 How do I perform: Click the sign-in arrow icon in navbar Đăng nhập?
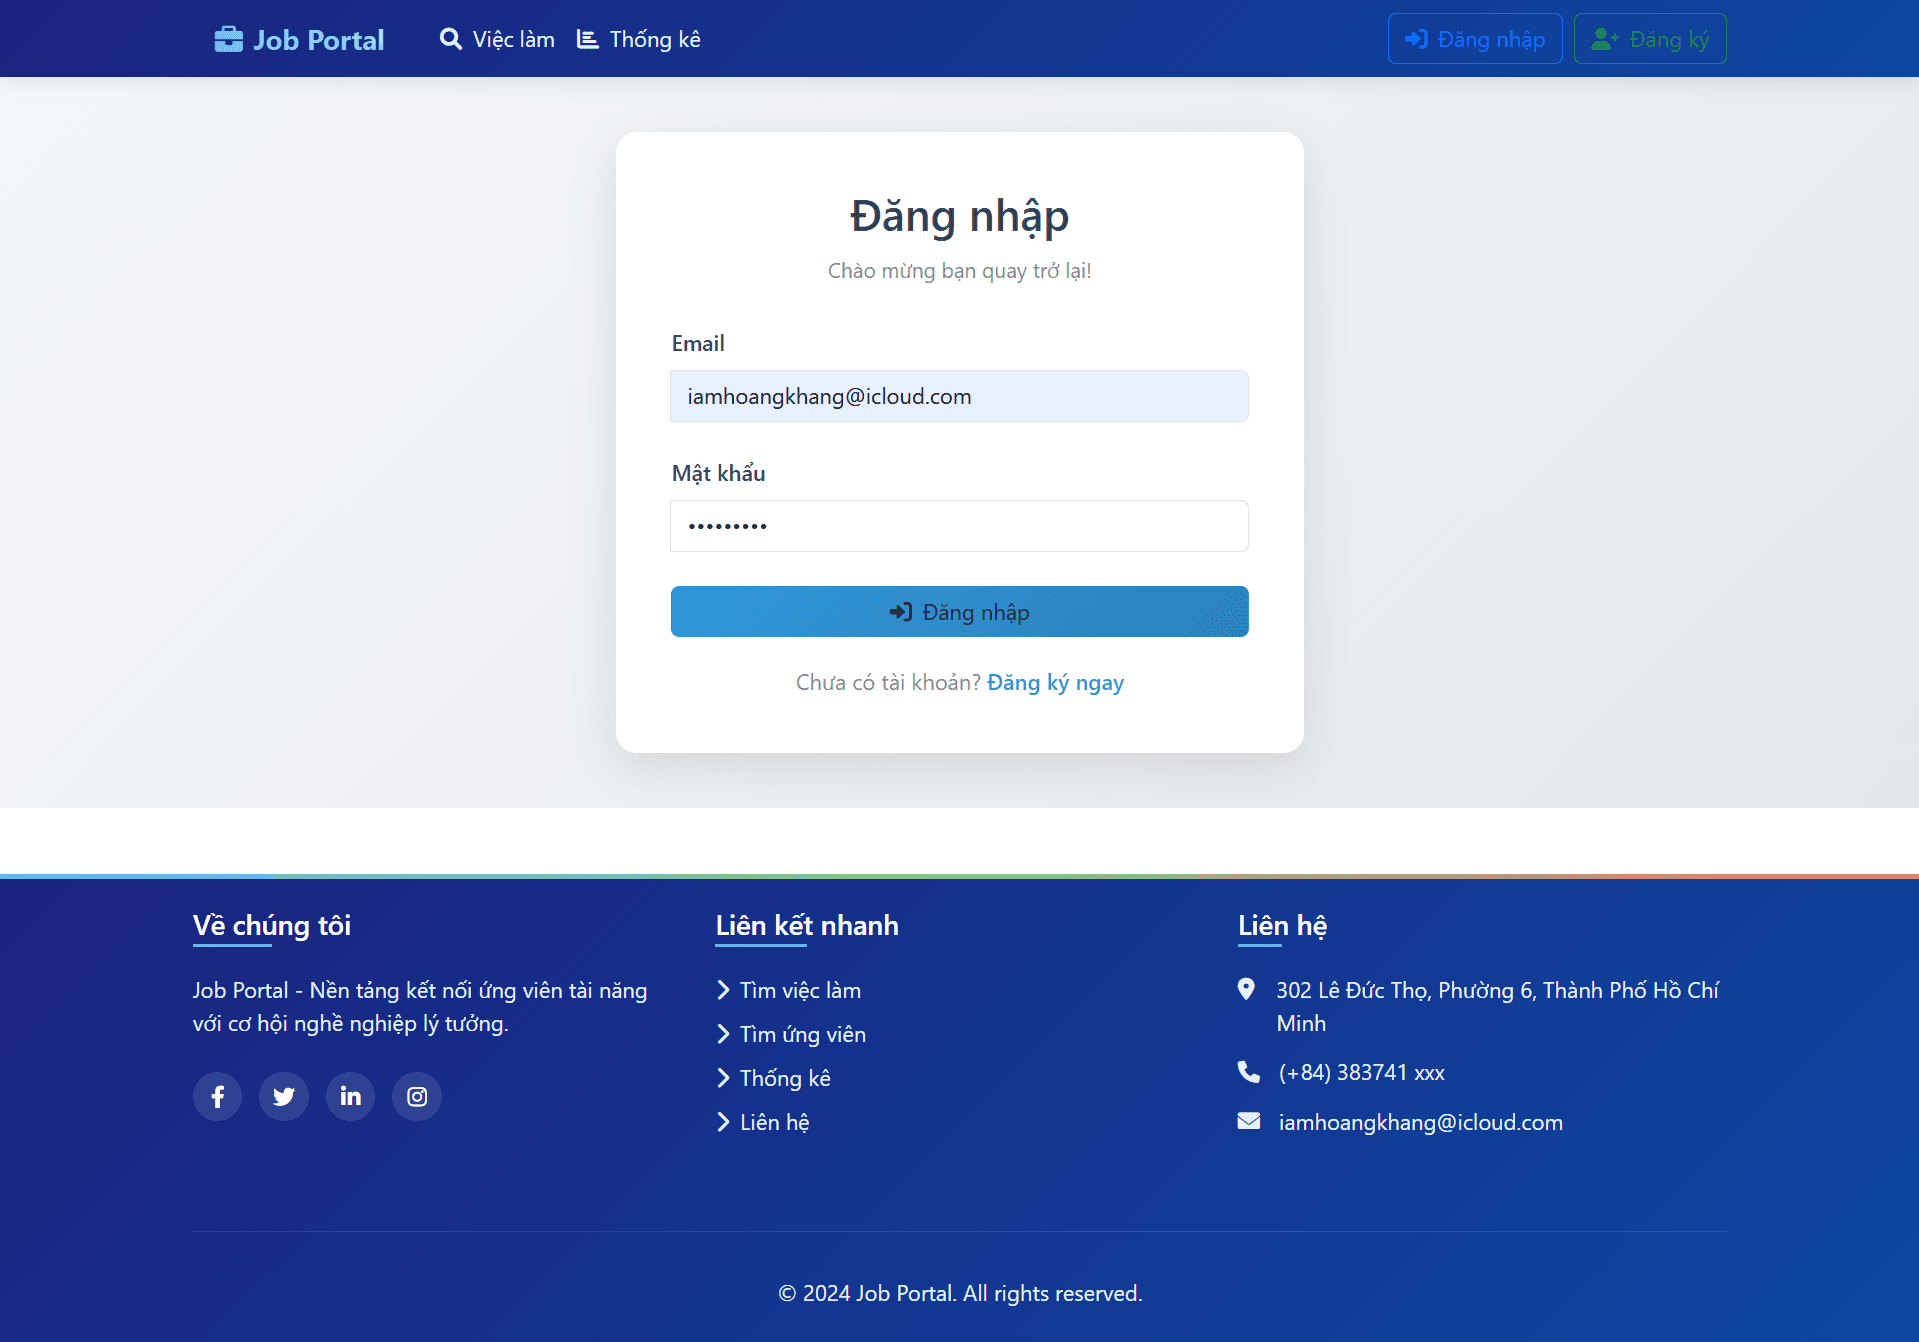[1416, 39]
